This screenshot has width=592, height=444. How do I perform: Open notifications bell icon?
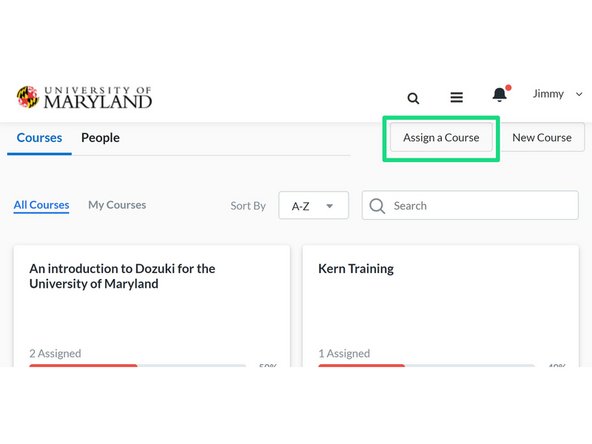(501, 94)
